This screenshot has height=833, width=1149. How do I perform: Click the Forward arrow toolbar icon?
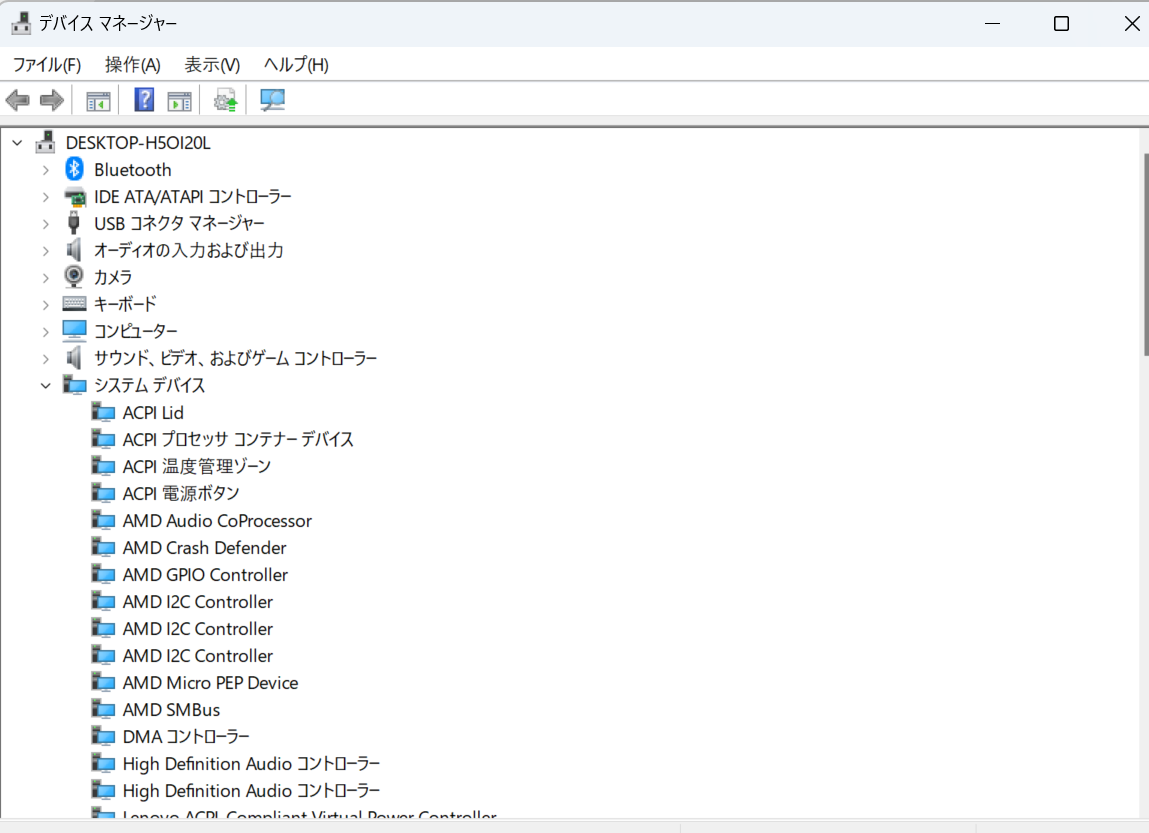[x=52, y=100]
